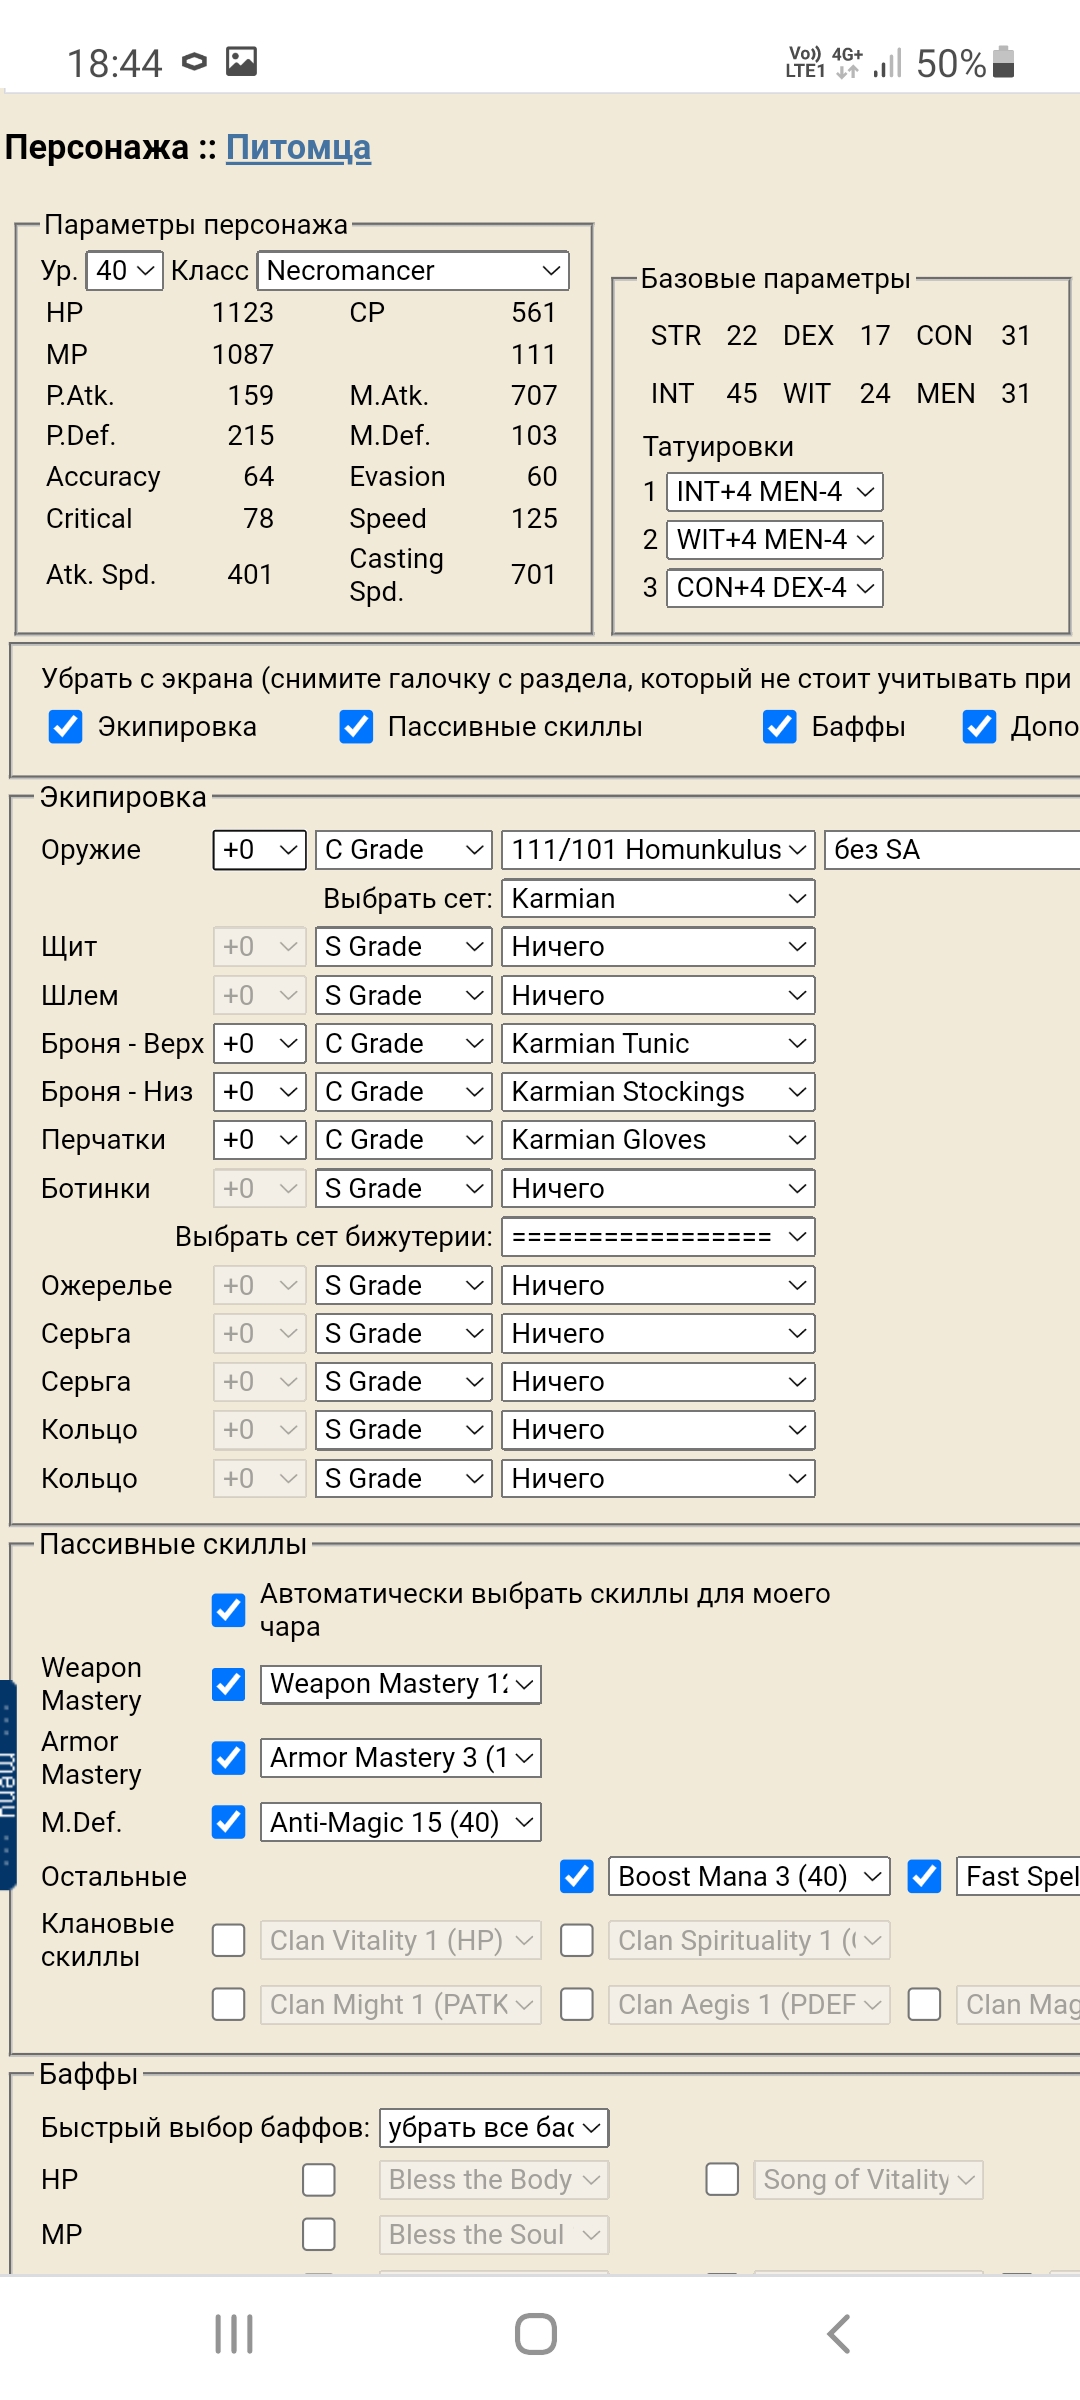Enable Bless the Soul MP buff
The width and height of the screenshot is (1080, 2400).
[319, 2234]
